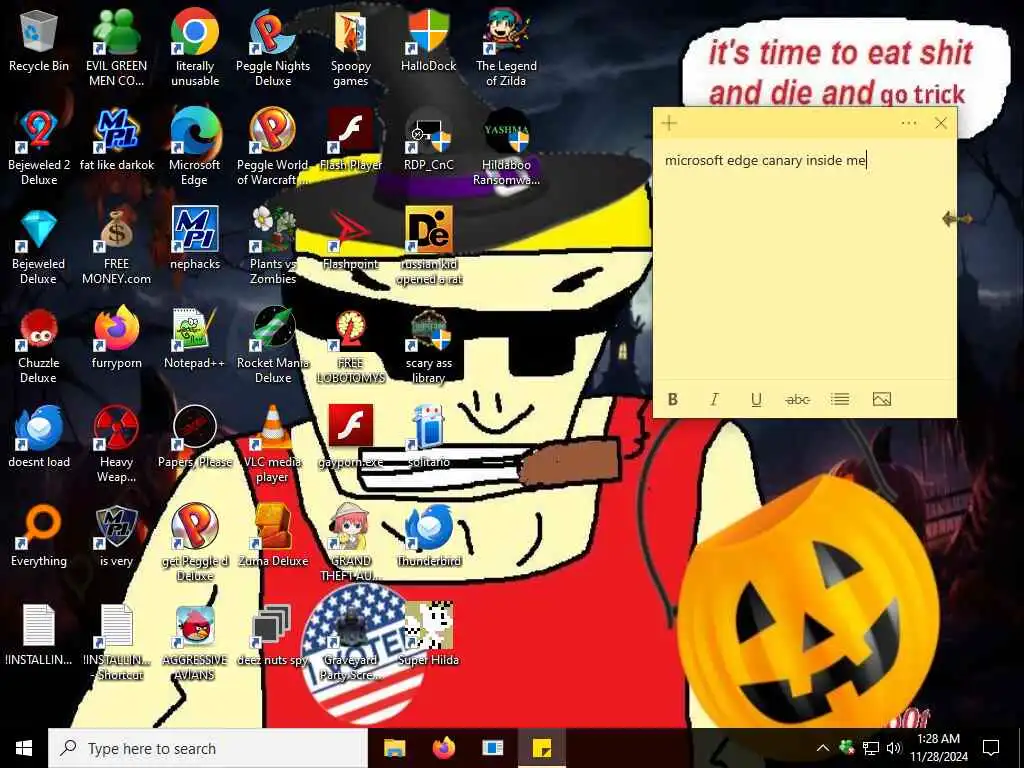Toggle bold formatting in the sticky note
This screenshot has width=1024, height=768.
tap(673, 399)
